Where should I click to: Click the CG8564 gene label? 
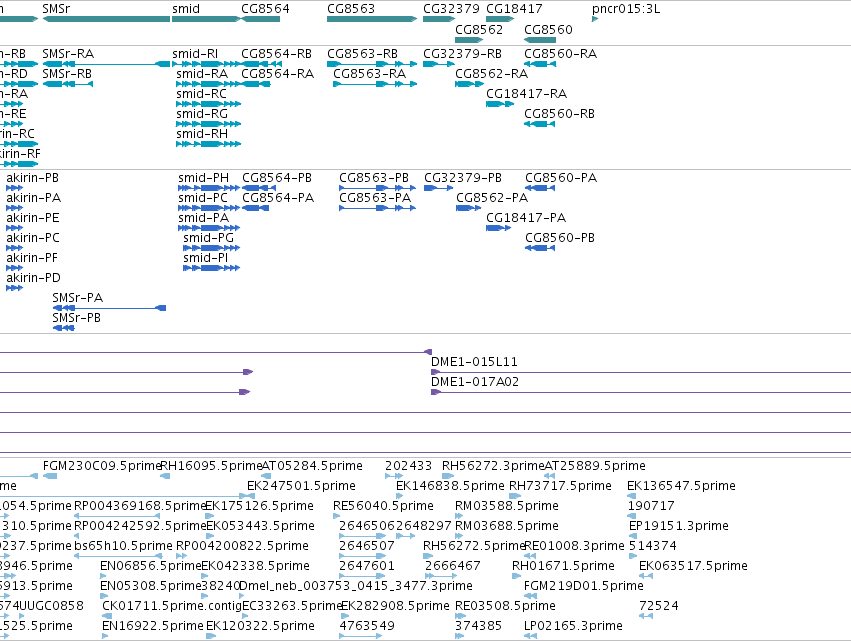(x=265, y=9)
